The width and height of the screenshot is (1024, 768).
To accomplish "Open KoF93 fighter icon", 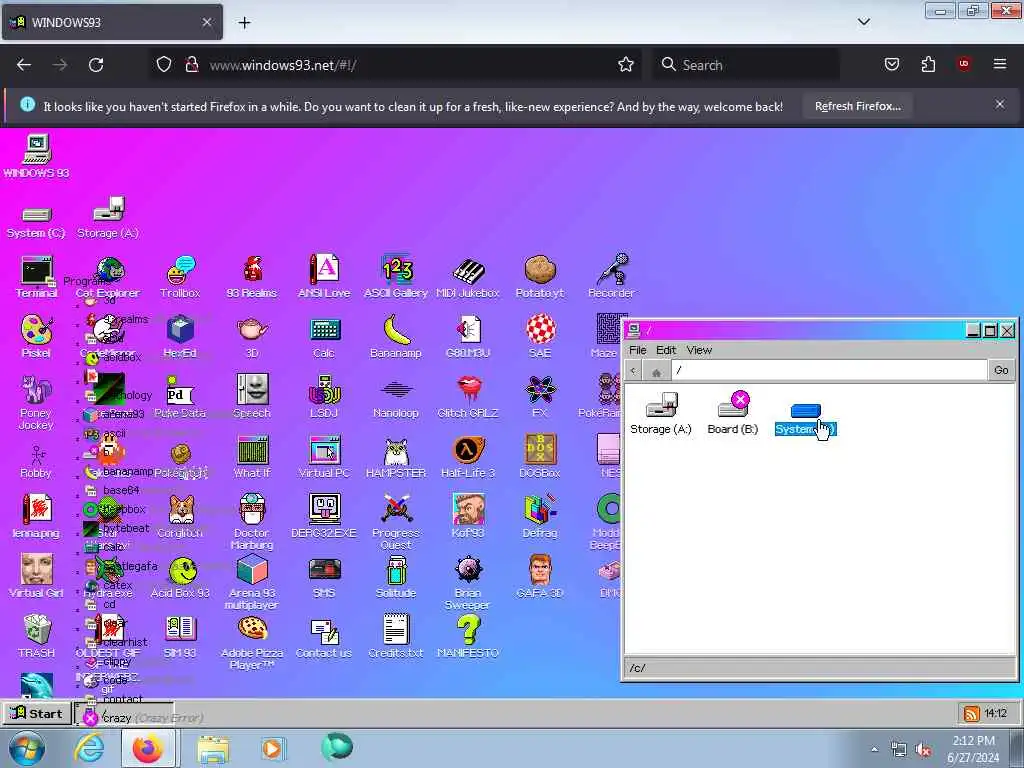I will pyautogui.click(x=468, y=516).
